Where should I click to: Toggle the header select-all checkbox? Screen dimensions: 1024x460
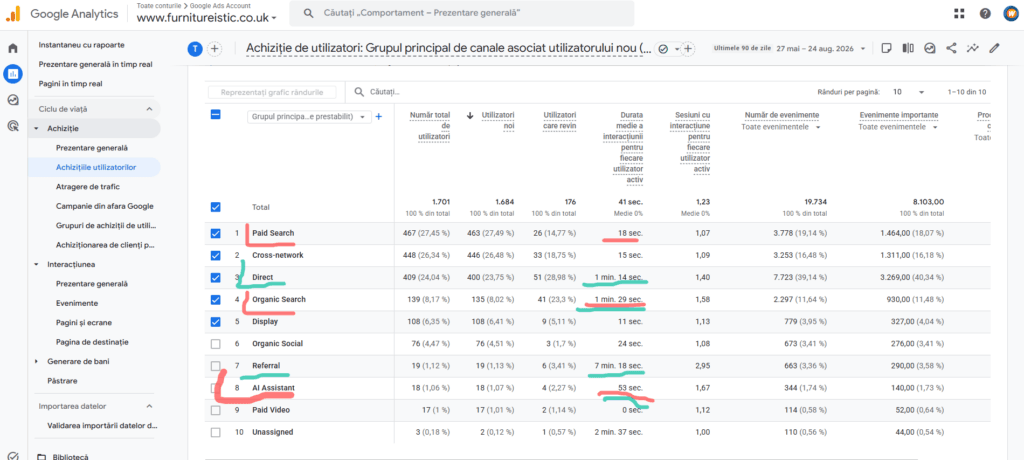tap(216, 114)
